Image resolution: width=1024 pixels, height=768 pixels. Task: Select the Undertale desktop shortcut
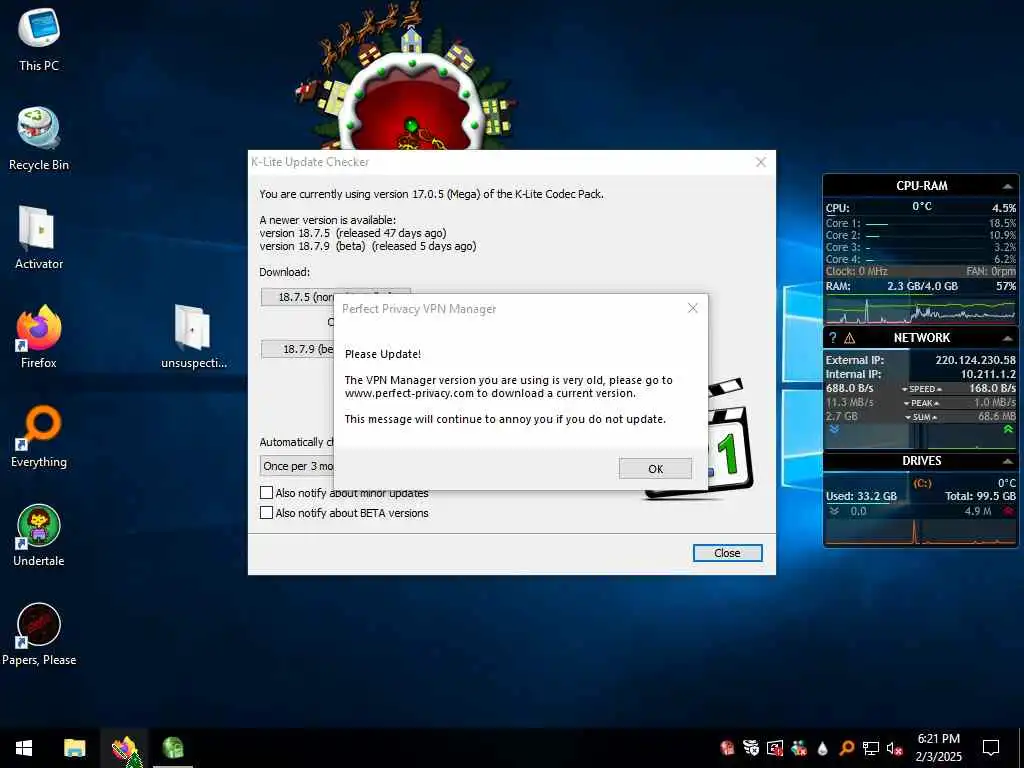39,536
